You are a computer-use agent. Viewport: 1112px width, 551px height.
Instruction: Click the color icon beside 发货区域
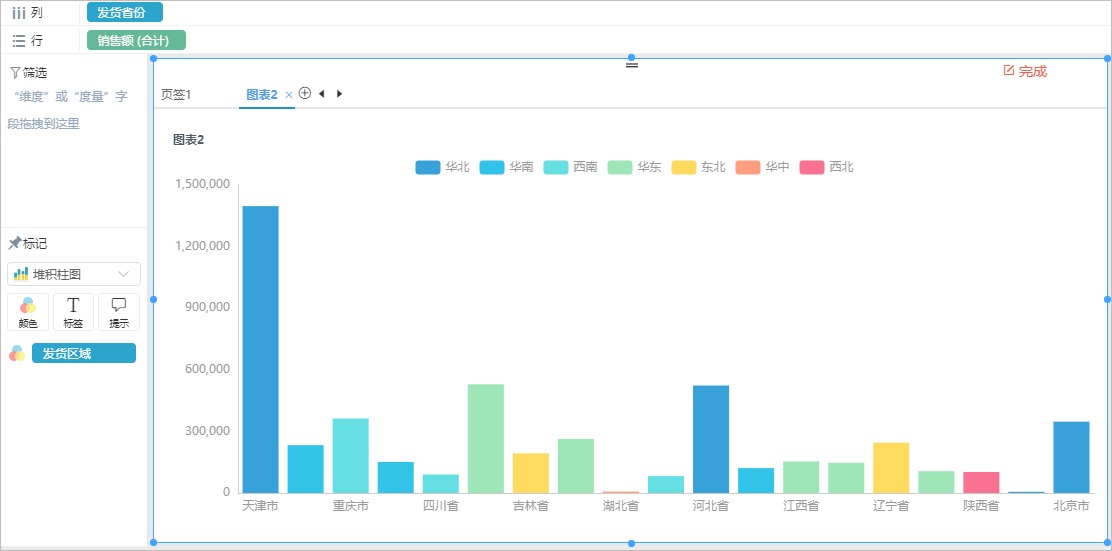click(17, 353)
